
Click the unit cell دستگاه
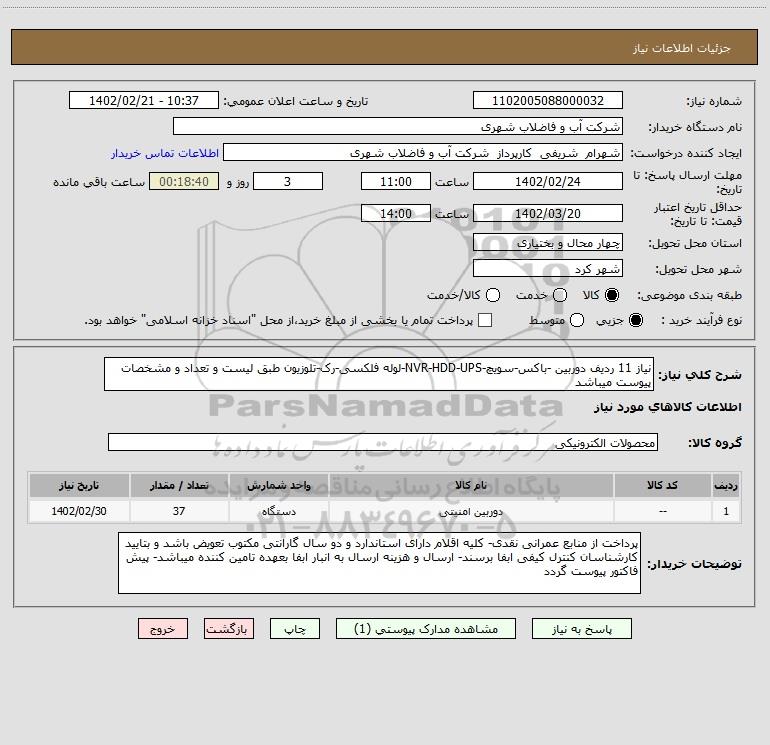(x=278, y=511)
